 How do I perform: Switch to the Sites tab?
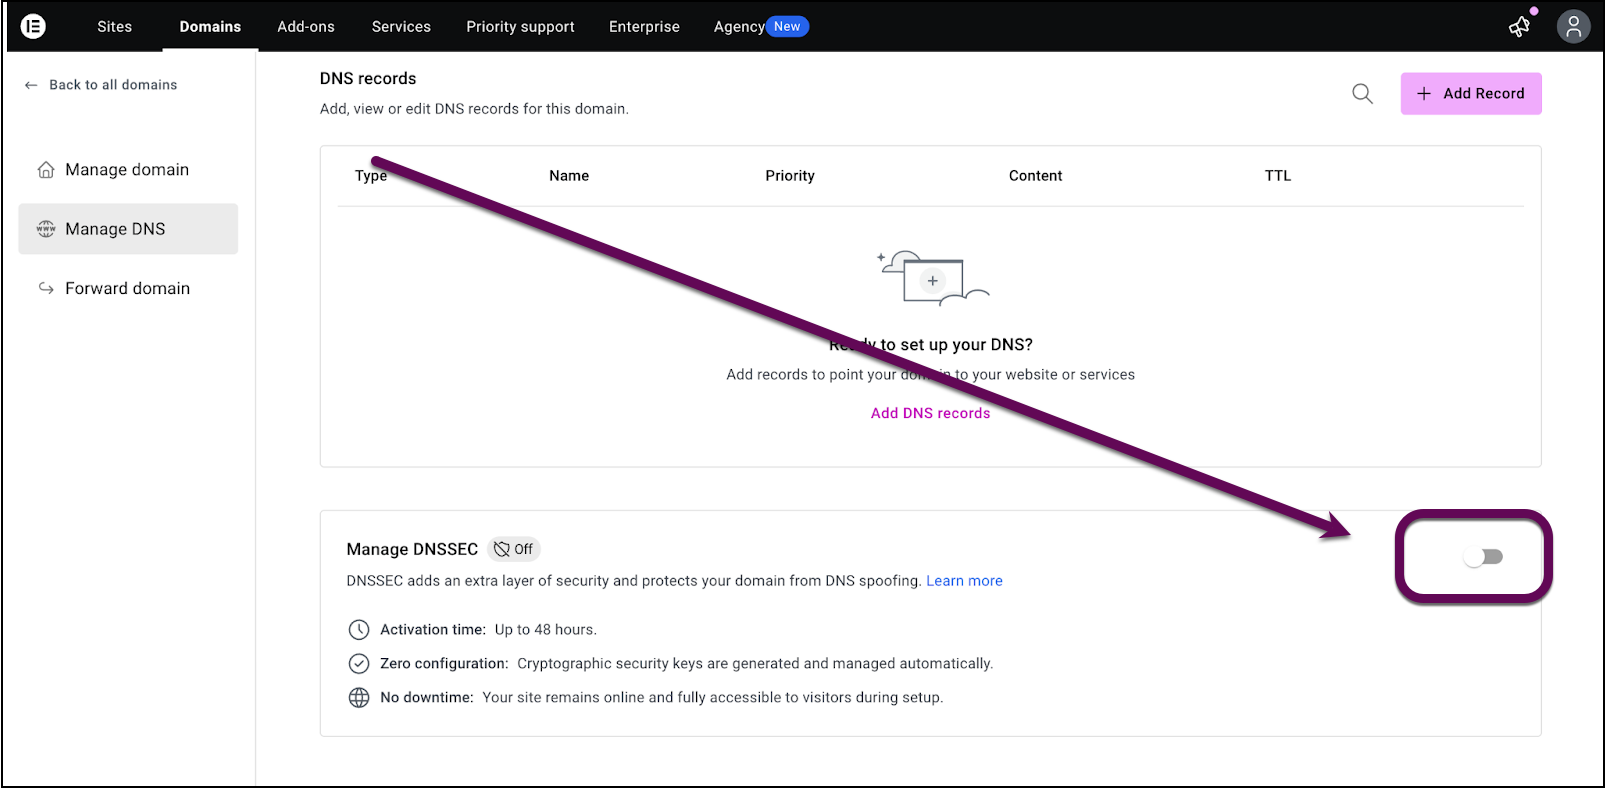pos(114,27)
